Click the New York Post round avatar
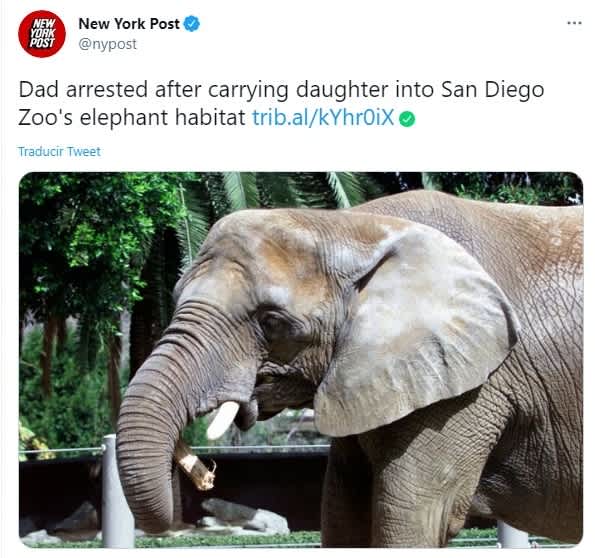Screen dimensions: 595x558 42,34
